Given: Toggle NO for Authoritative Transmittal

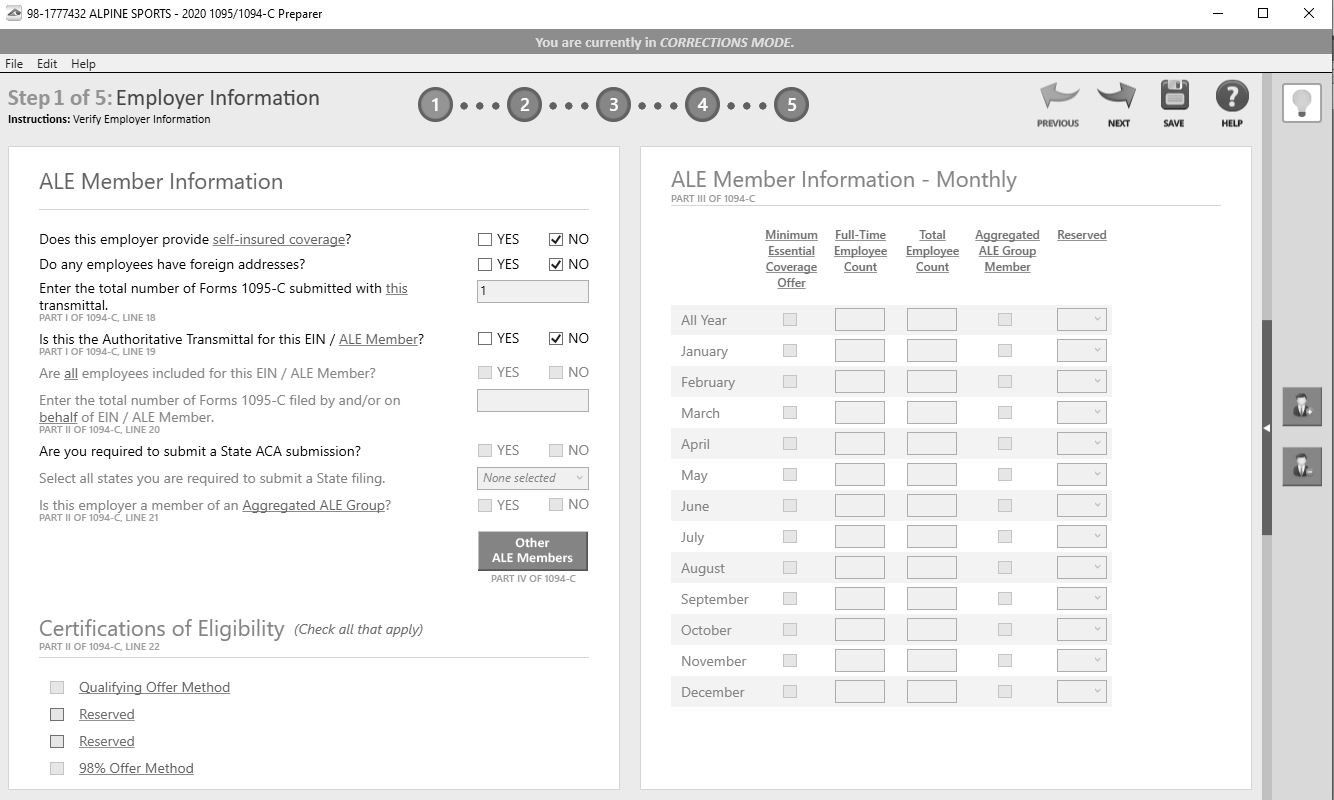Looking at the screenshot, I should tap(556, 338).
